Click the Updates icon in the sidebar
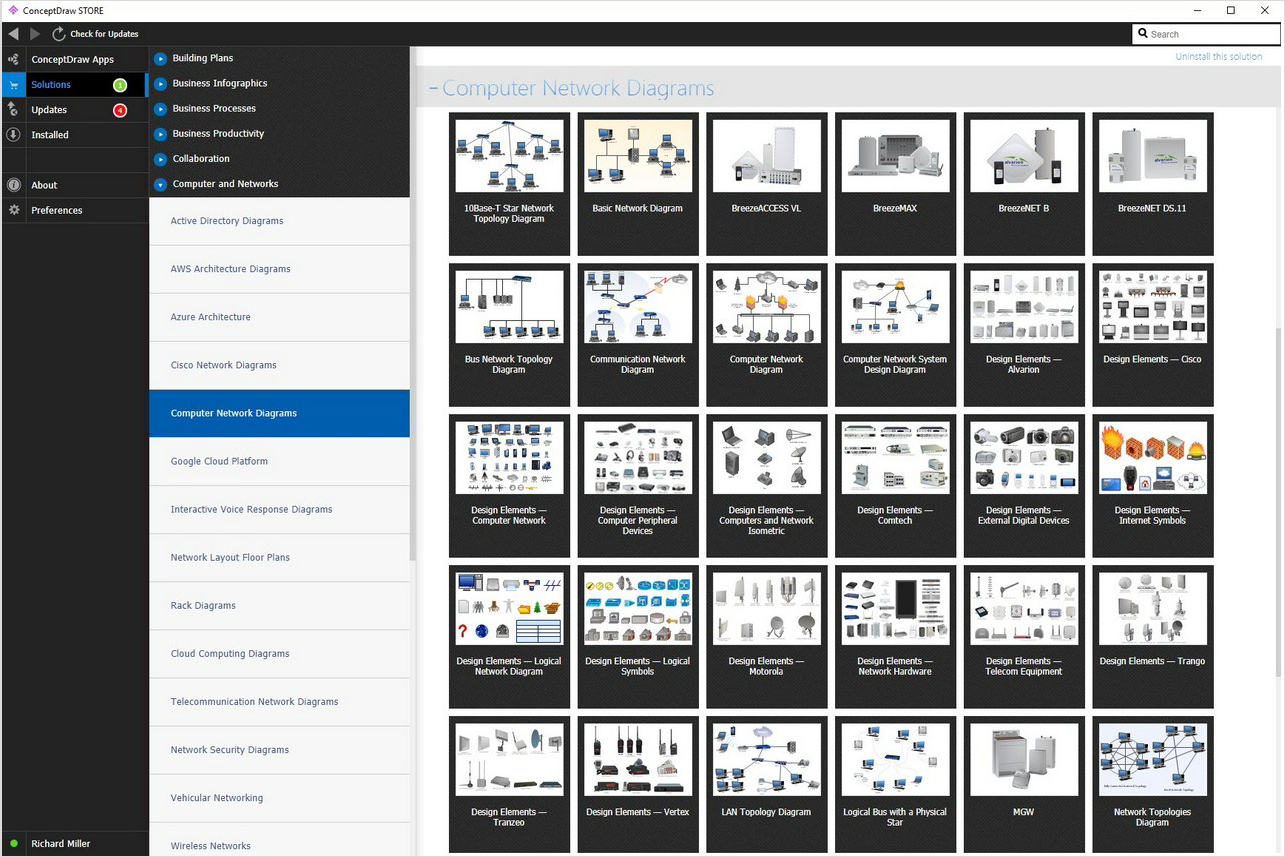Screen dimensions: 1285x857 pos(13,110)
